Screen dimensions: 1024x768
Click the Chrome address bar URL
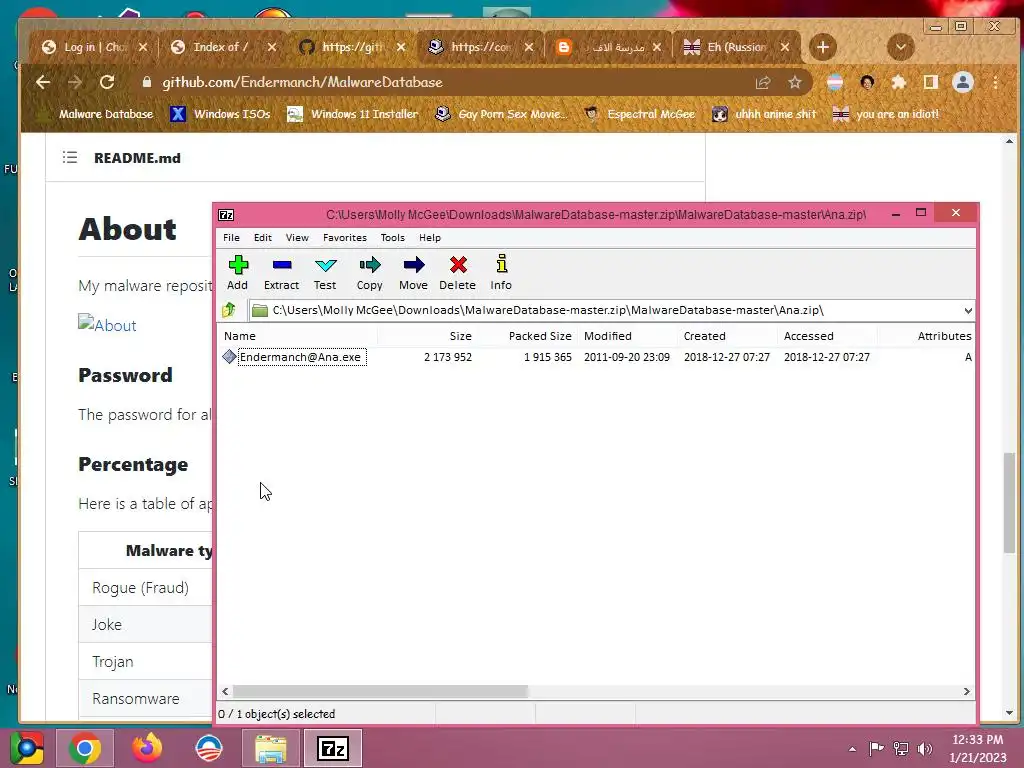click(x=302, y=82)
